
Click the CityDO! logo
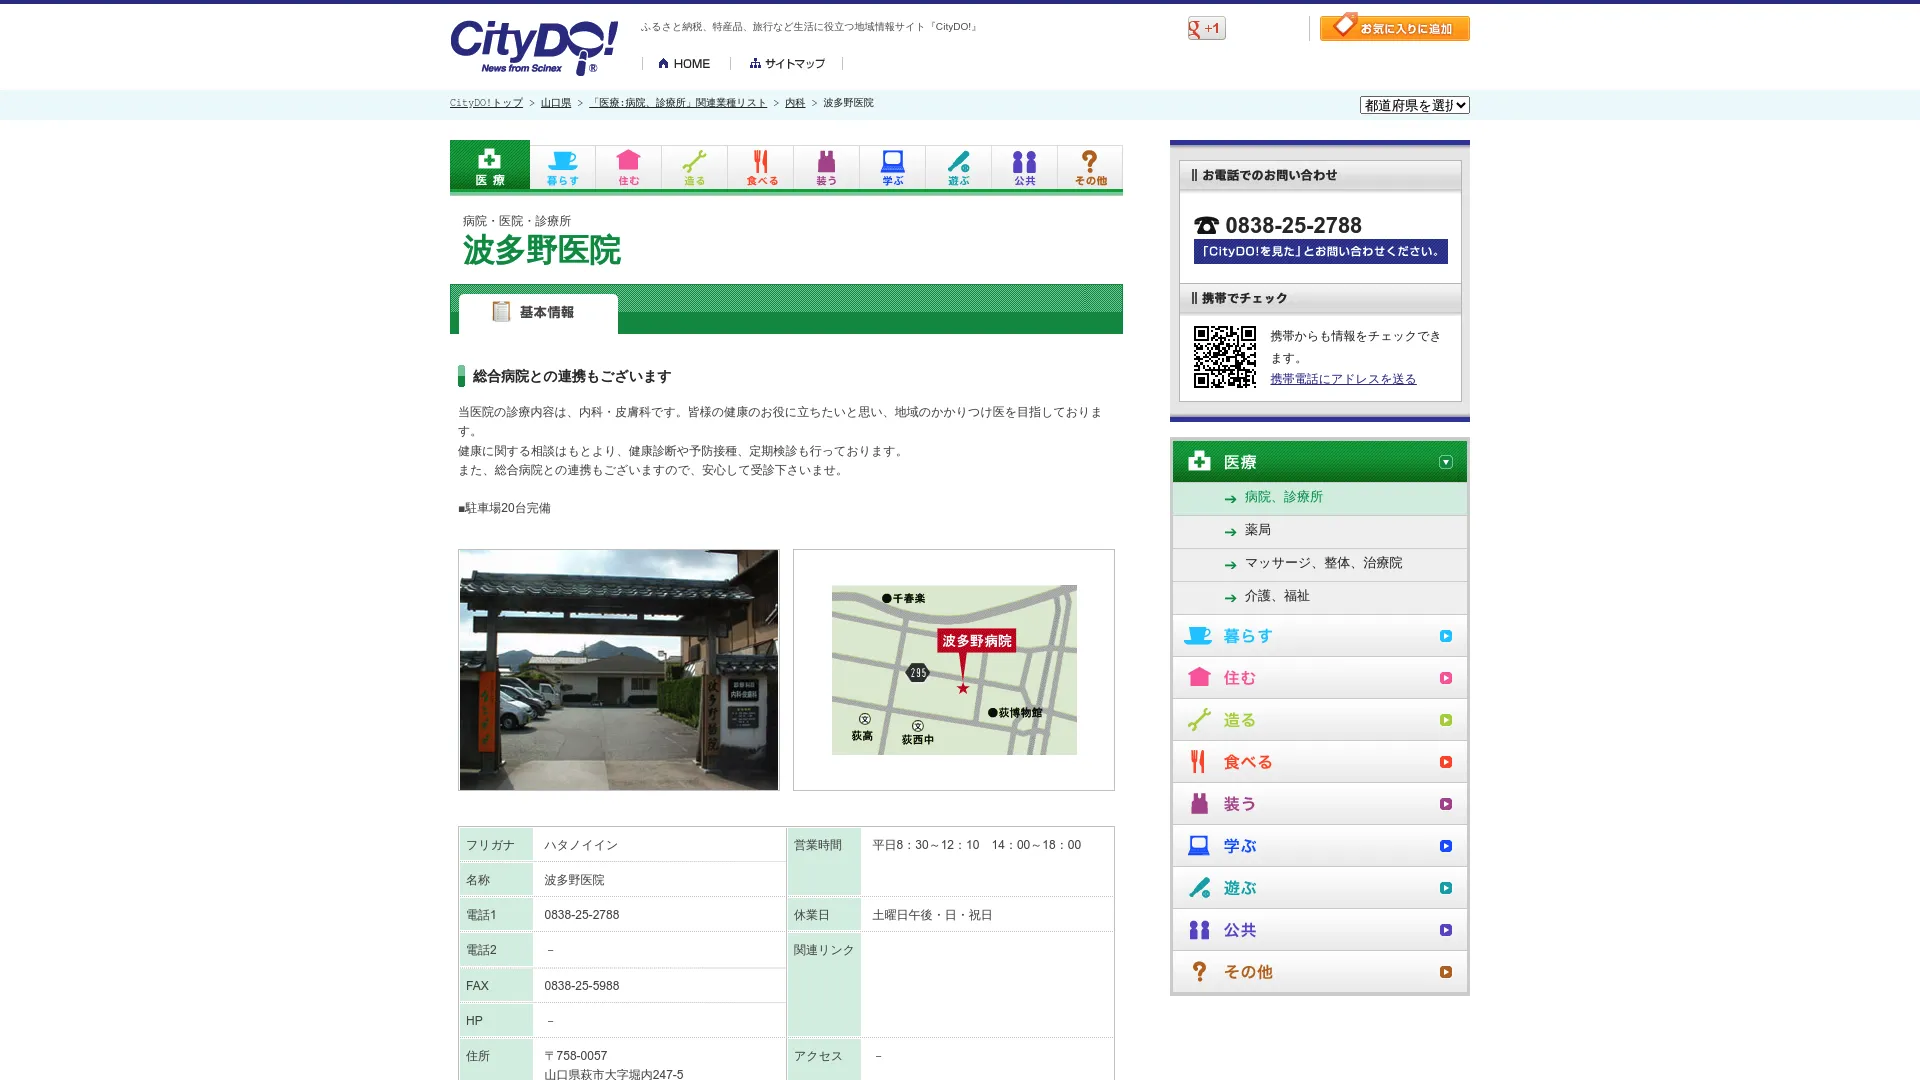coord(534,47)
